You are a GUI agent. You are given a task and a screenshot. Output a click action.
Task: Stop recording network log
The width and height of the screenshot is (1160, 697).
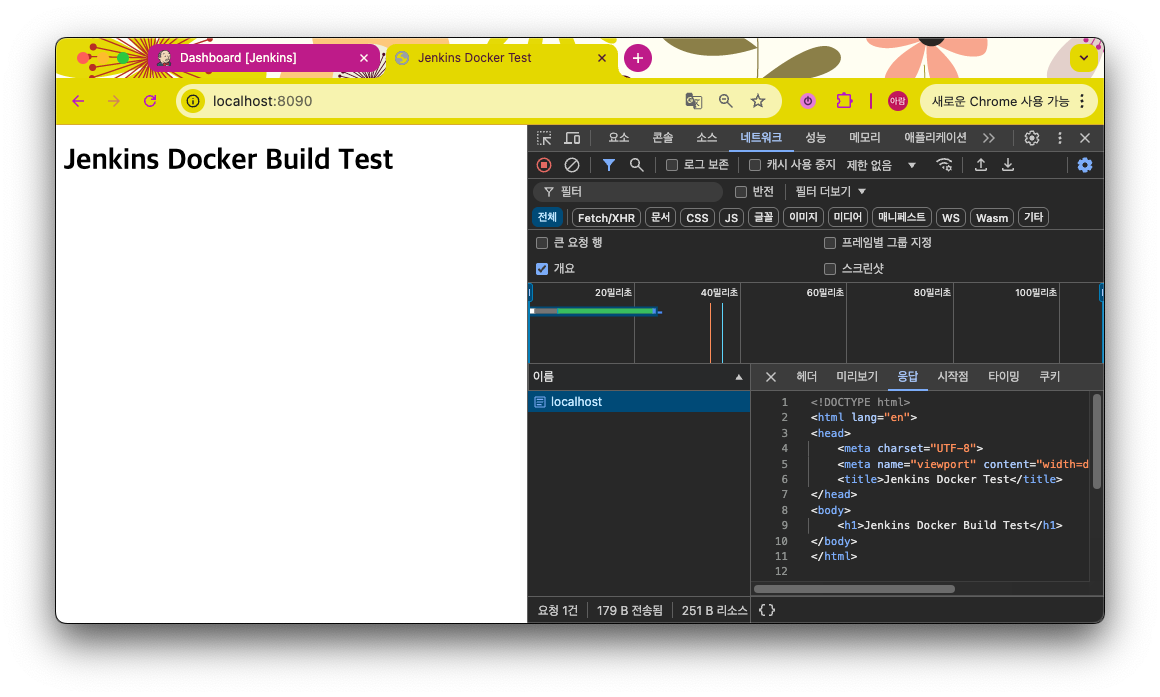[544, 165]
